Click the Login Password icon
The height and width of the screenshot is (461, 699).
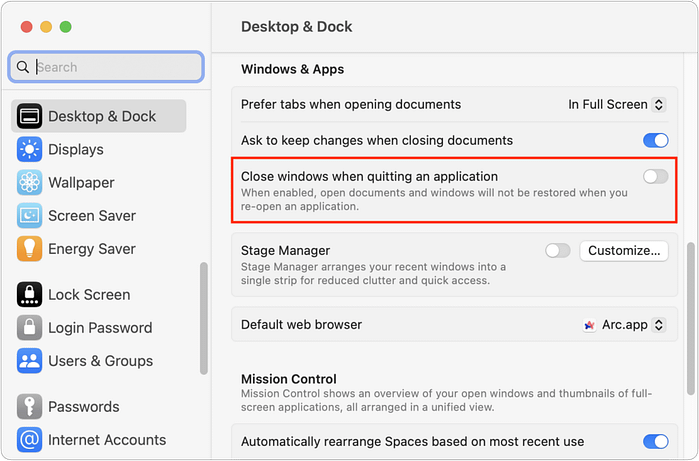[x=30, y=328]
